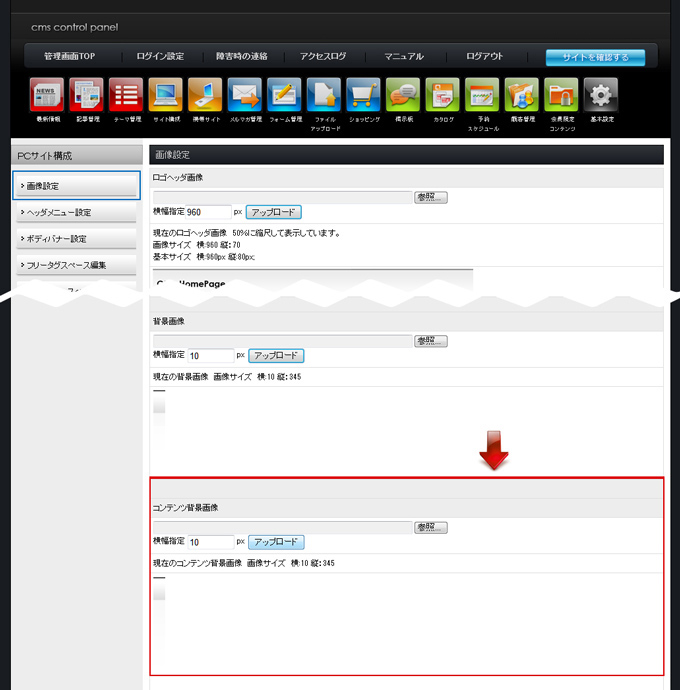Click the 横幅指定 field showing 960

click(x=208, y=213)
